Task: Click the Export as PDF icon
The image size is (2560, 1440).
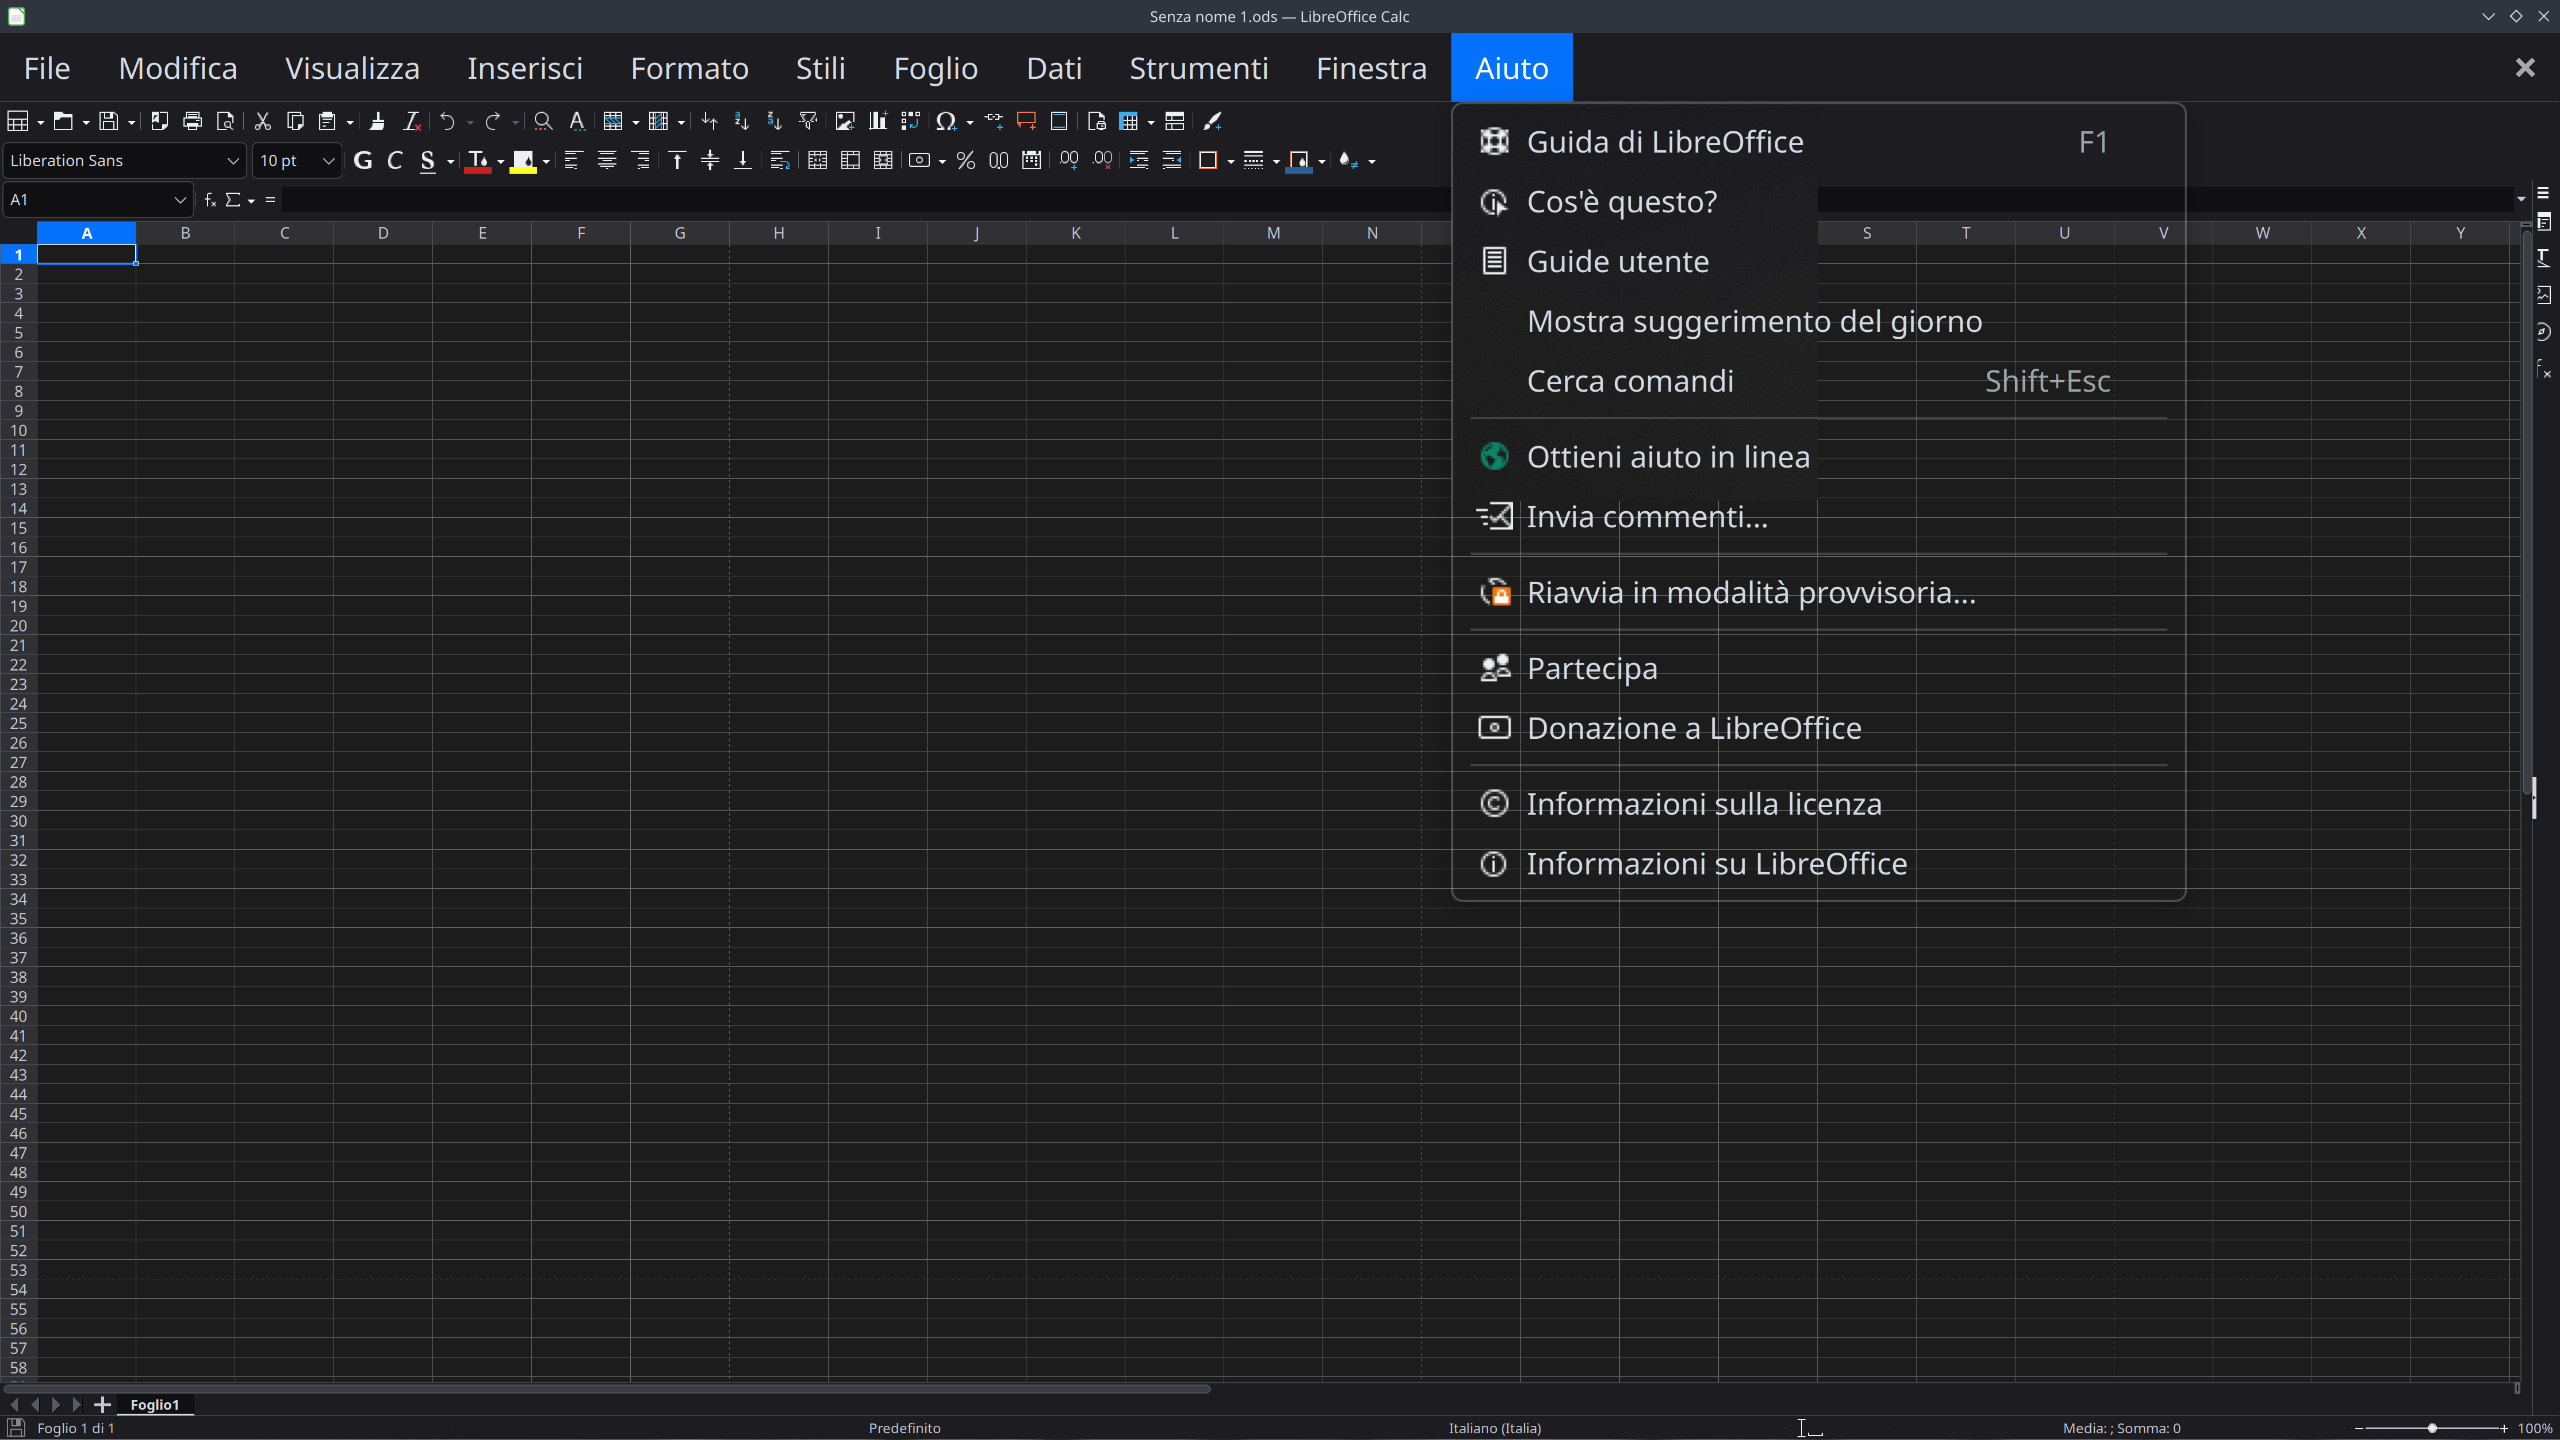Action: pyautogui.click(x=159, y=121)
